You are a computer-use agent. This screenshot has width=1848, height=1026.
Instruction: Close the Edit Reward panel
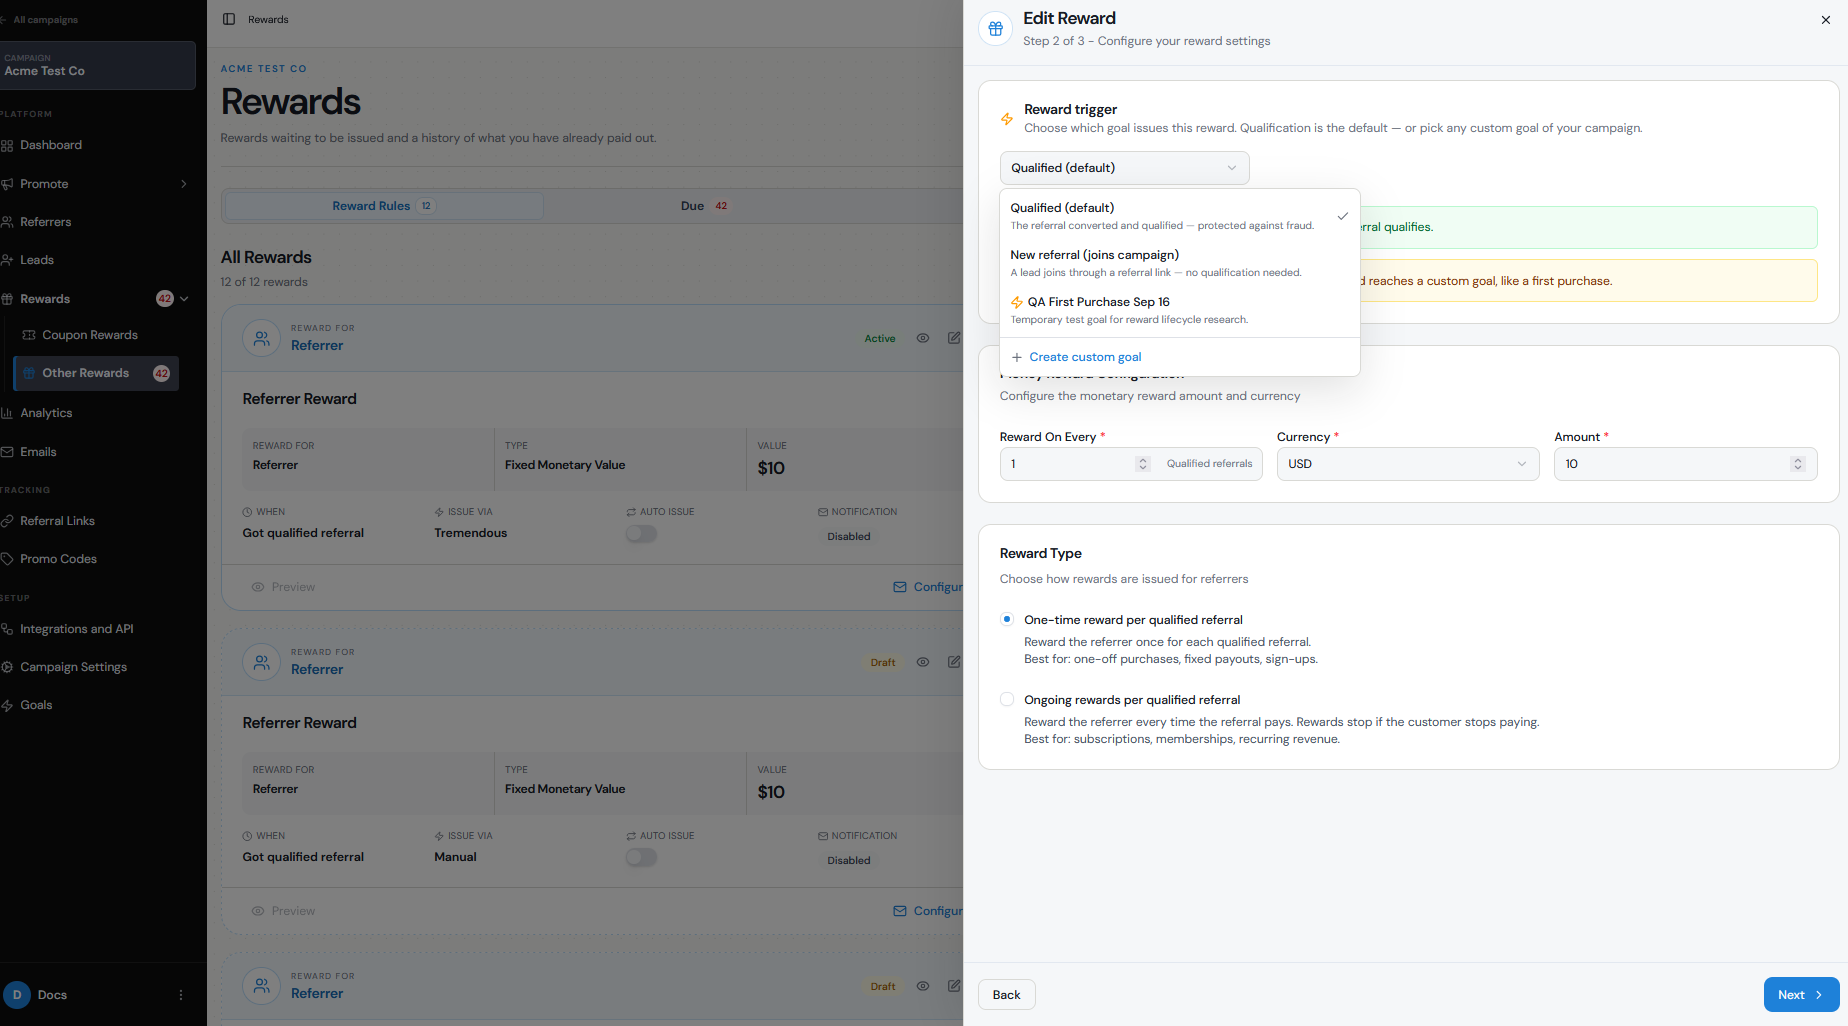1825,20
